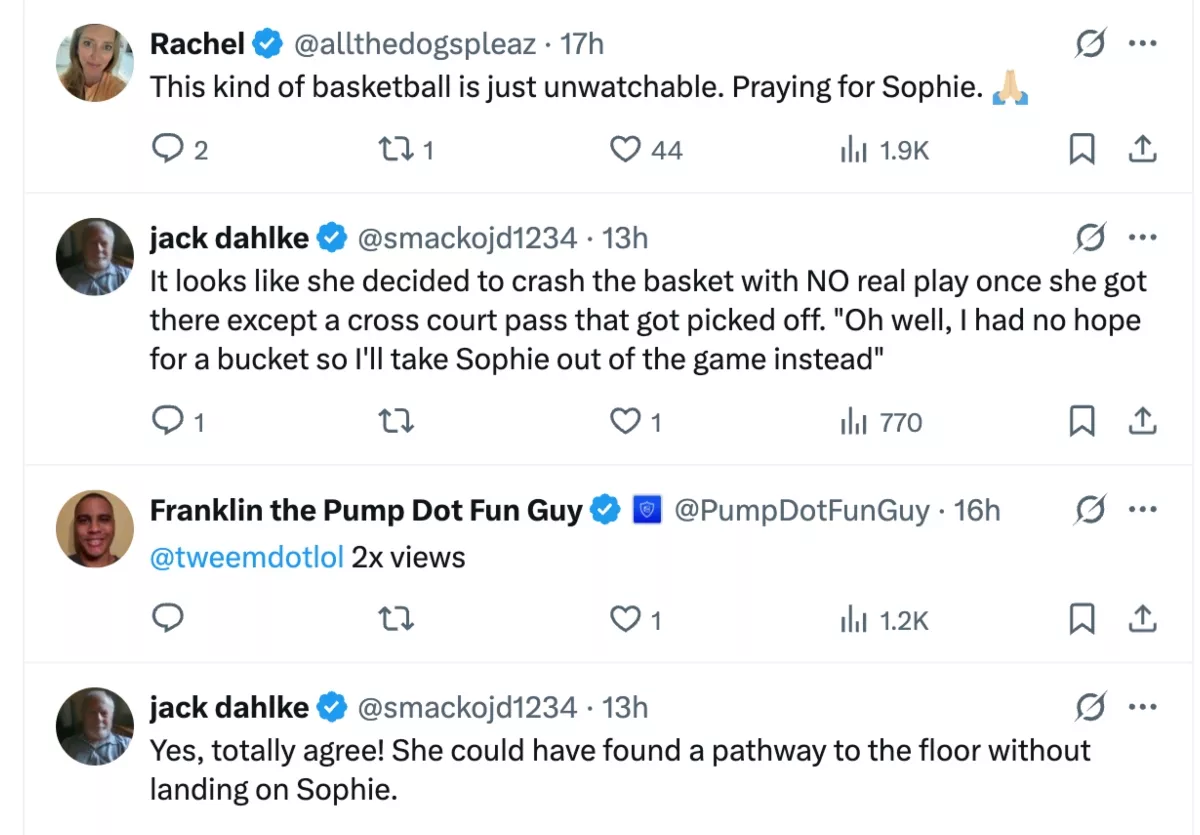This screenshot has height=835, width=1200.
Task: Reply to jack dahlke's crash the basket tweet
Action: click(166, 422)
